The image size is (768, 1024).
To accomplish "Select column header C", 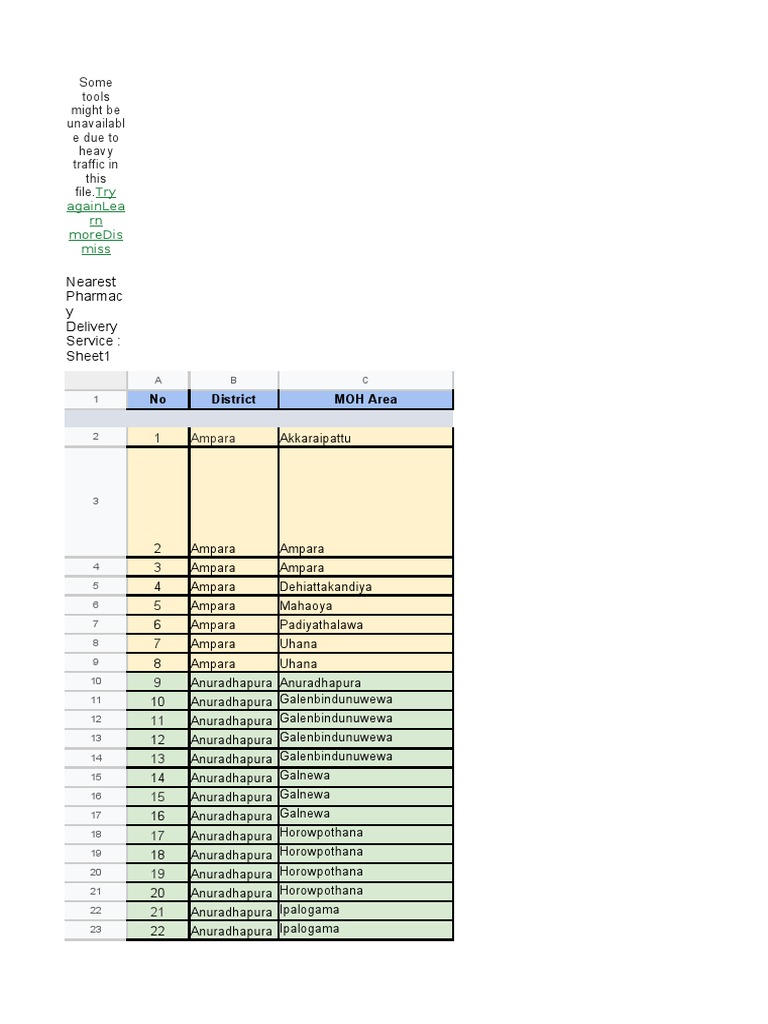I will [366, 380].
